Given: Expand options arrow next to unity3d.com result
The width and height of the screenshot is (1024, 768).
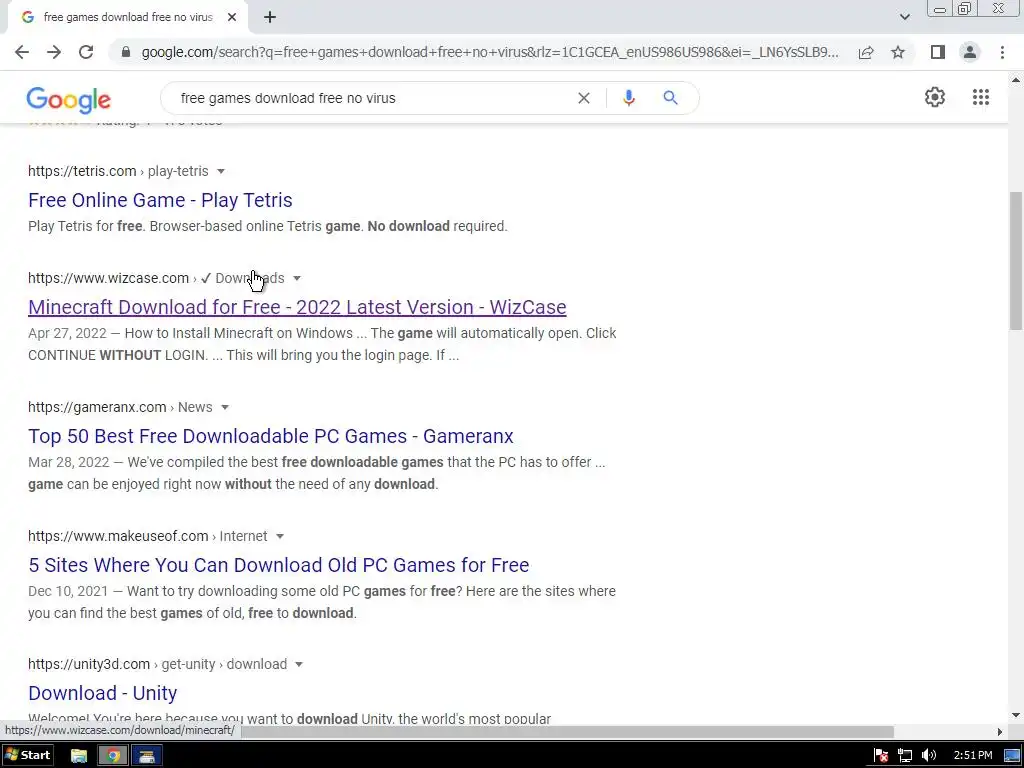Looking at the screenshot, I should click(298, 664).
